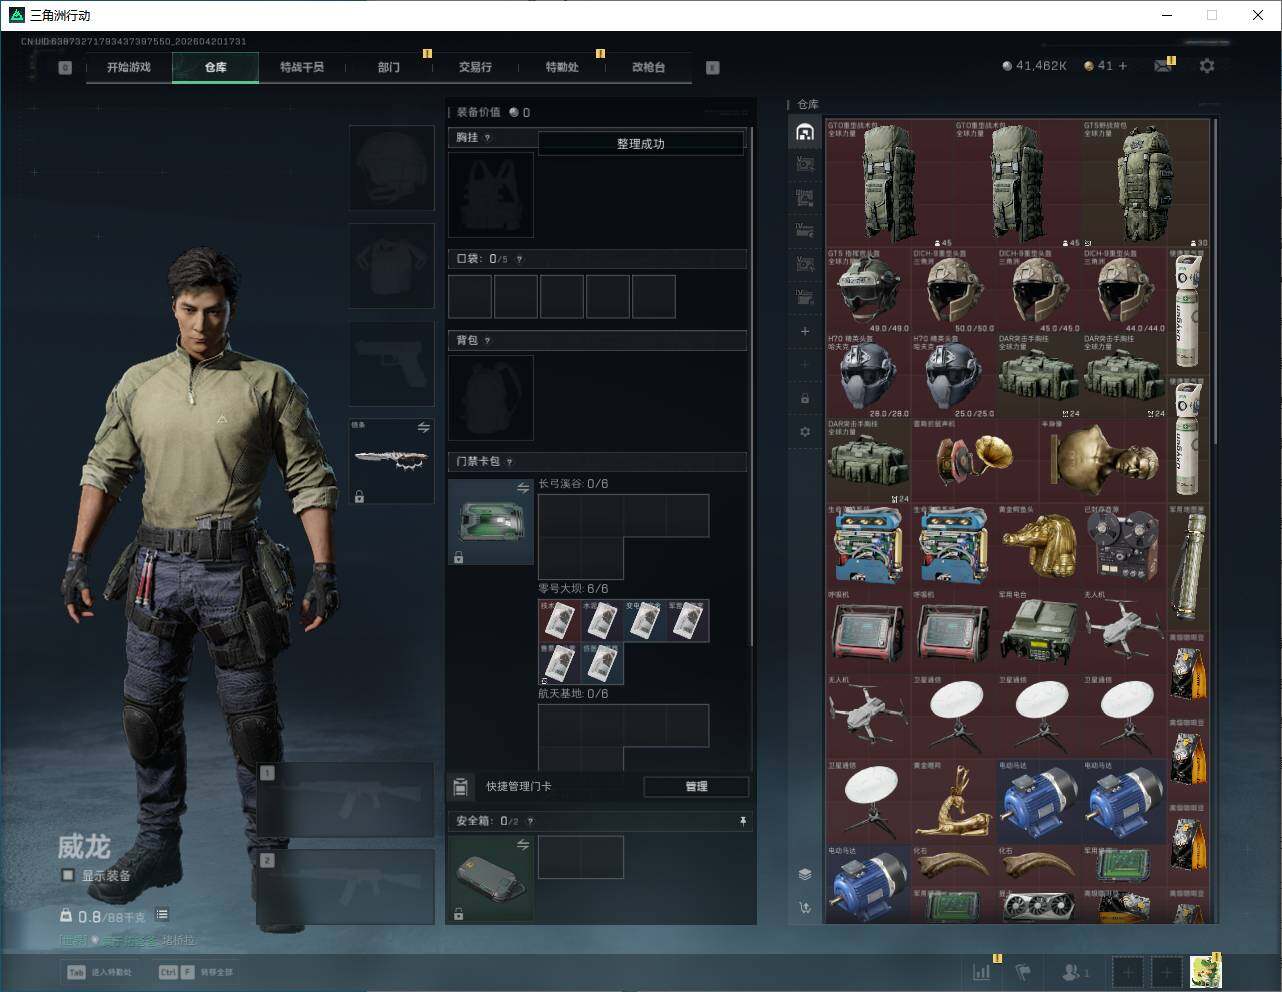
Task: Select the empty chest rig slot
Action: tap(491, 195)
